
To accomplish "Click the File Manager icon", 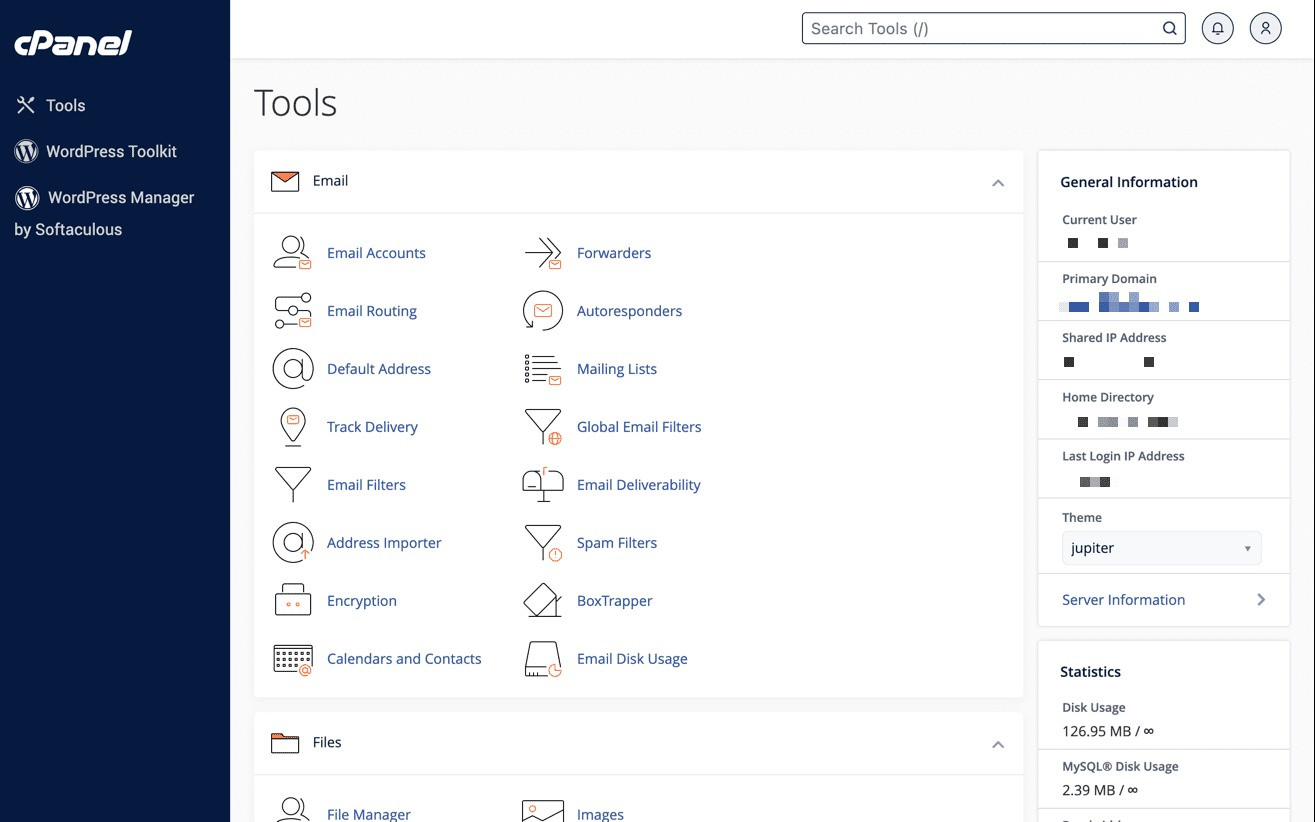I will point(292,810).
